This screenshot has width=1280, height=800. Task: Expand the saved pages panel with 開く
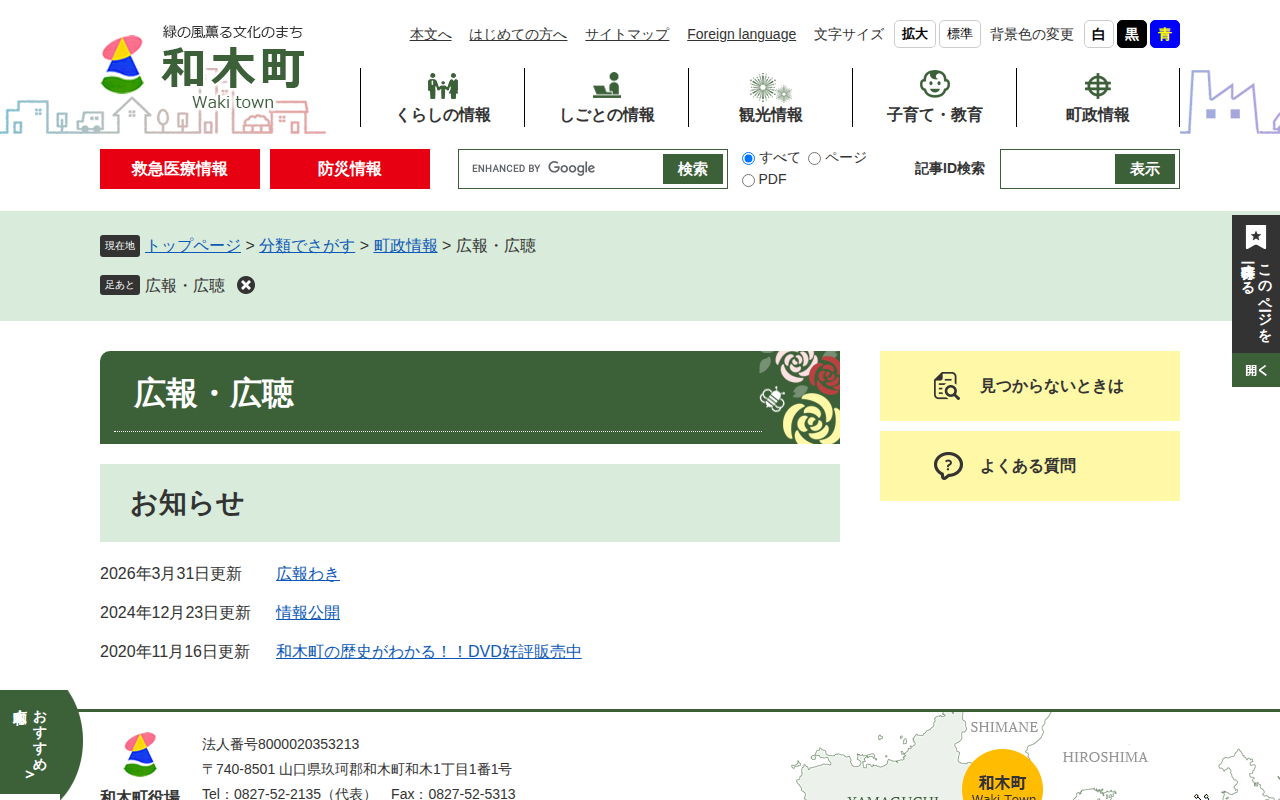coord(1256,370)
